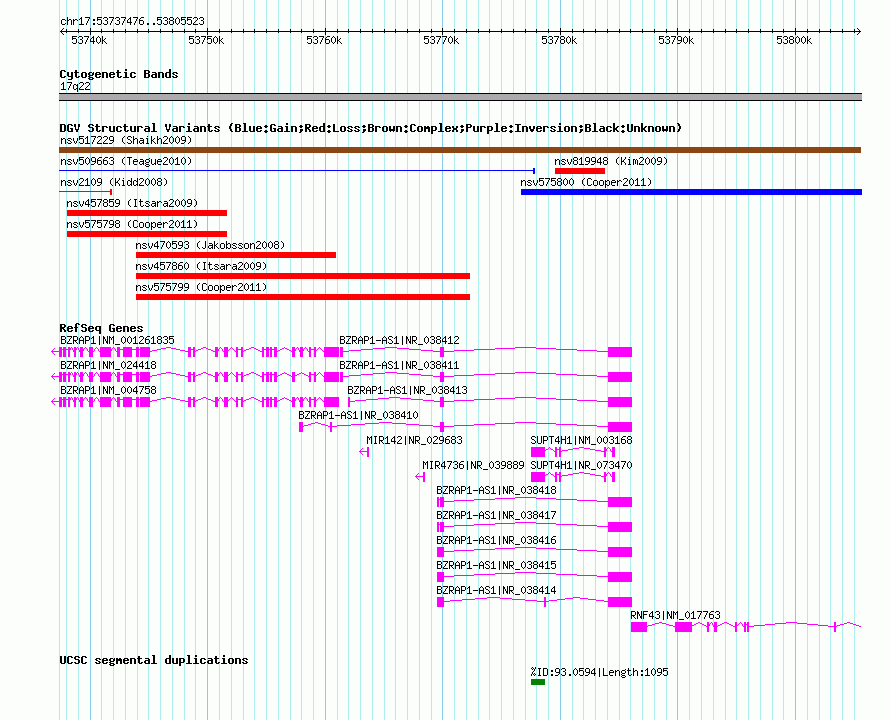The image size is (890, 720).
Task: Click the thick blue nsv575800 gain bar
Action: 691,192
